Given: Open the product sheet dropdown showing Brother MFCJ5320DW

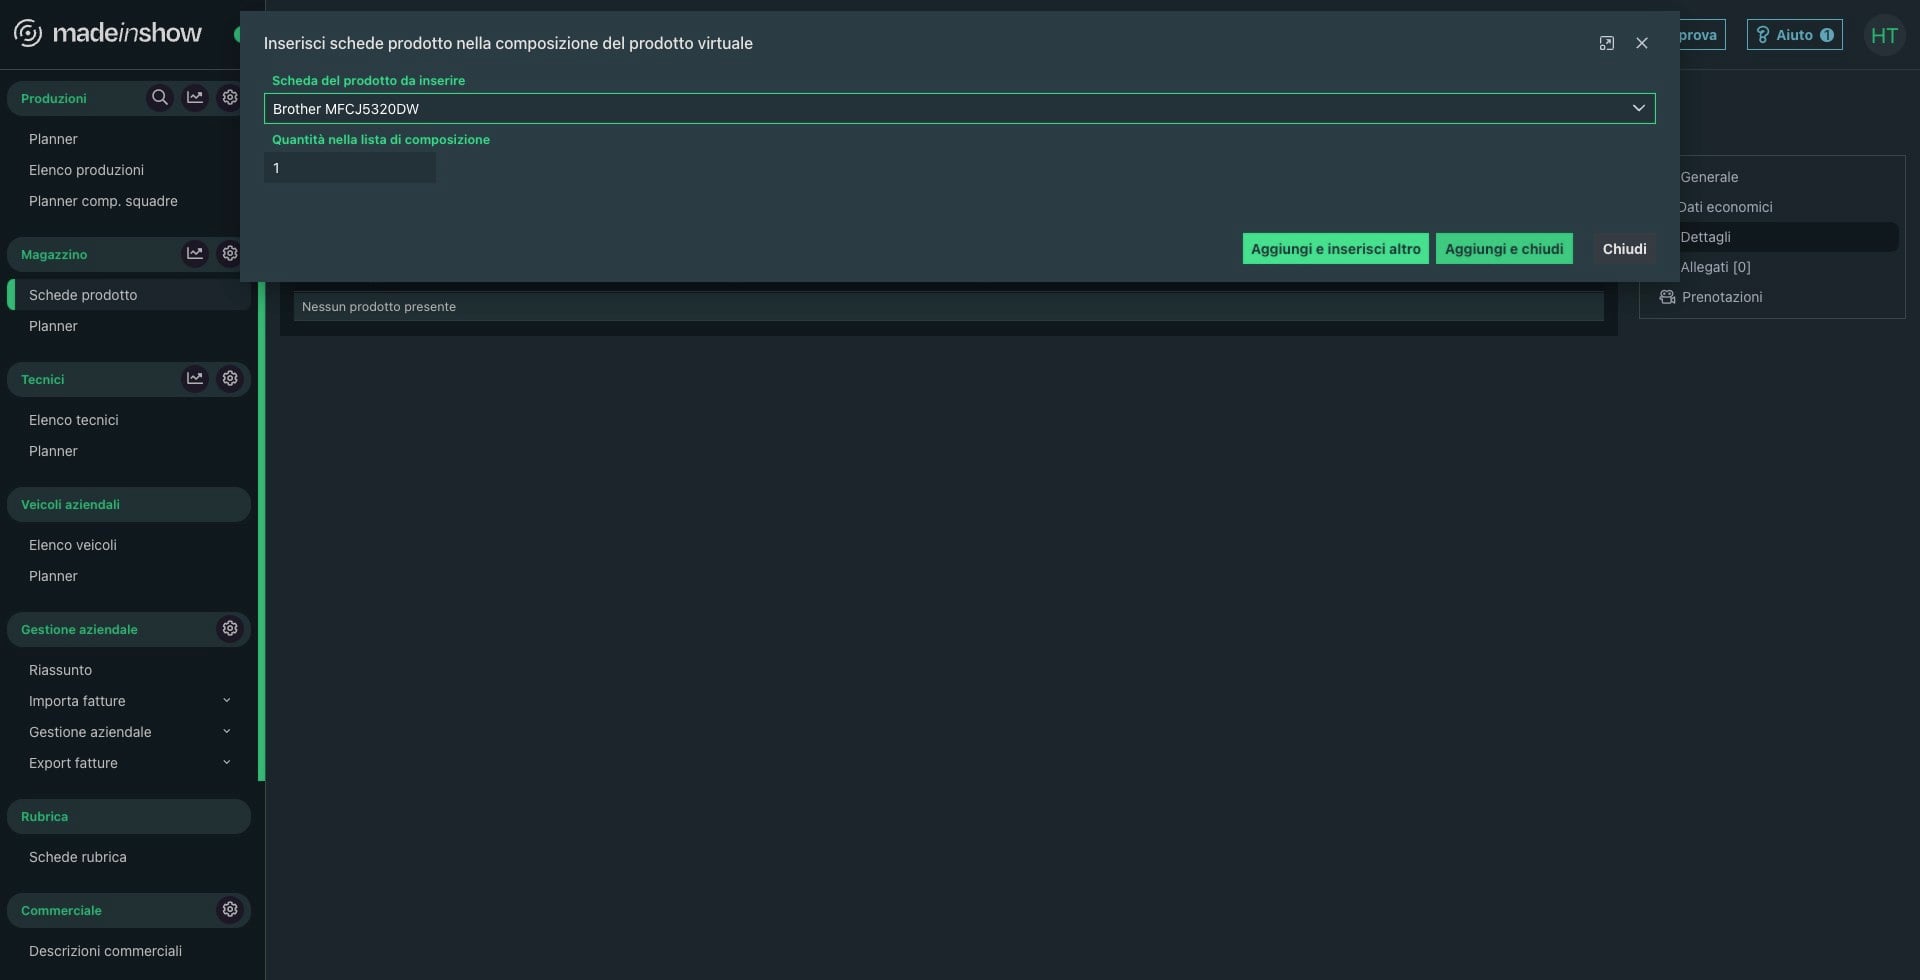Looking at the screenshot, I should coord(960,108).
